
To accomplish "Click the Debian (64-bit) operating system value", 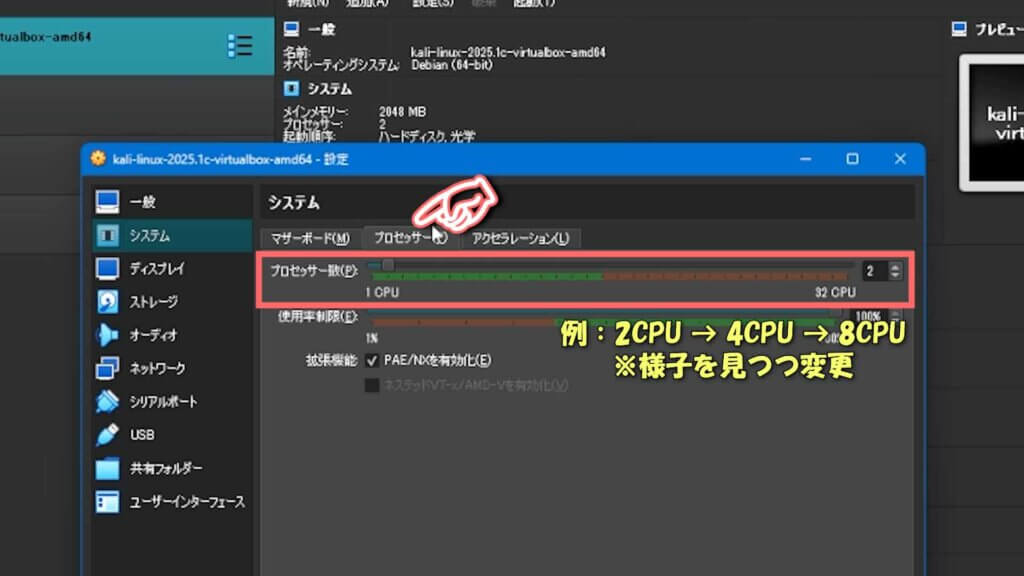I will 452,65.
